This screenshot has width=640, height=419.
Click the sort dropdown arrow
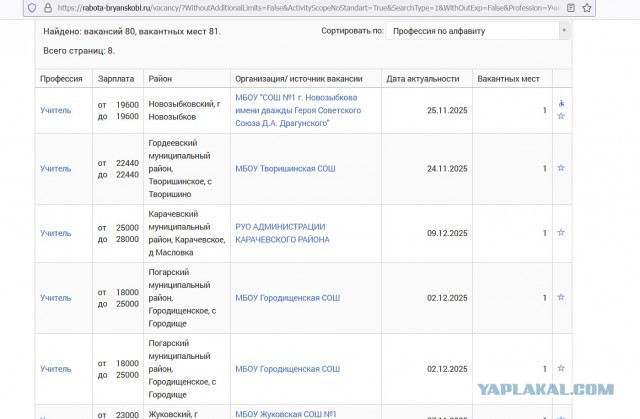pos(564,31)
